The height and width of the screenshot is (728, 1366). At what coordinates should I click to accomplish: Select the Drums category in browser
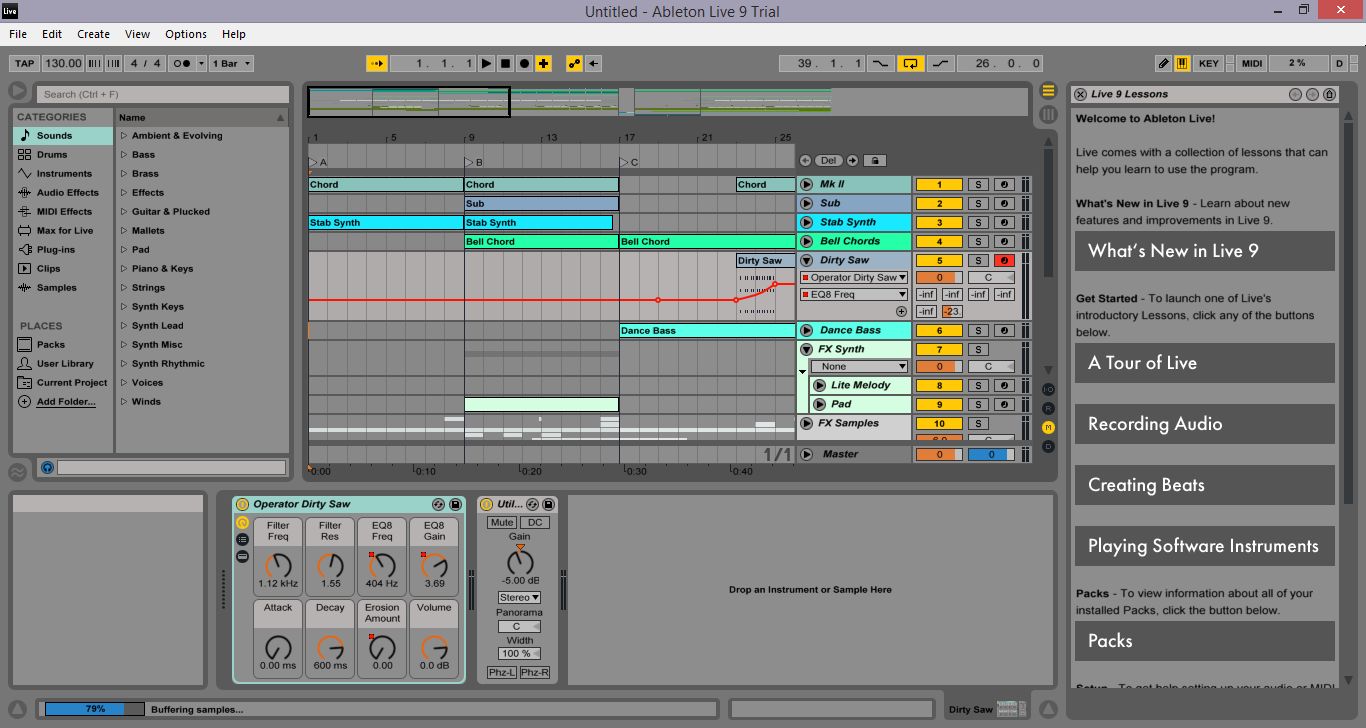[x=63, y=155]
